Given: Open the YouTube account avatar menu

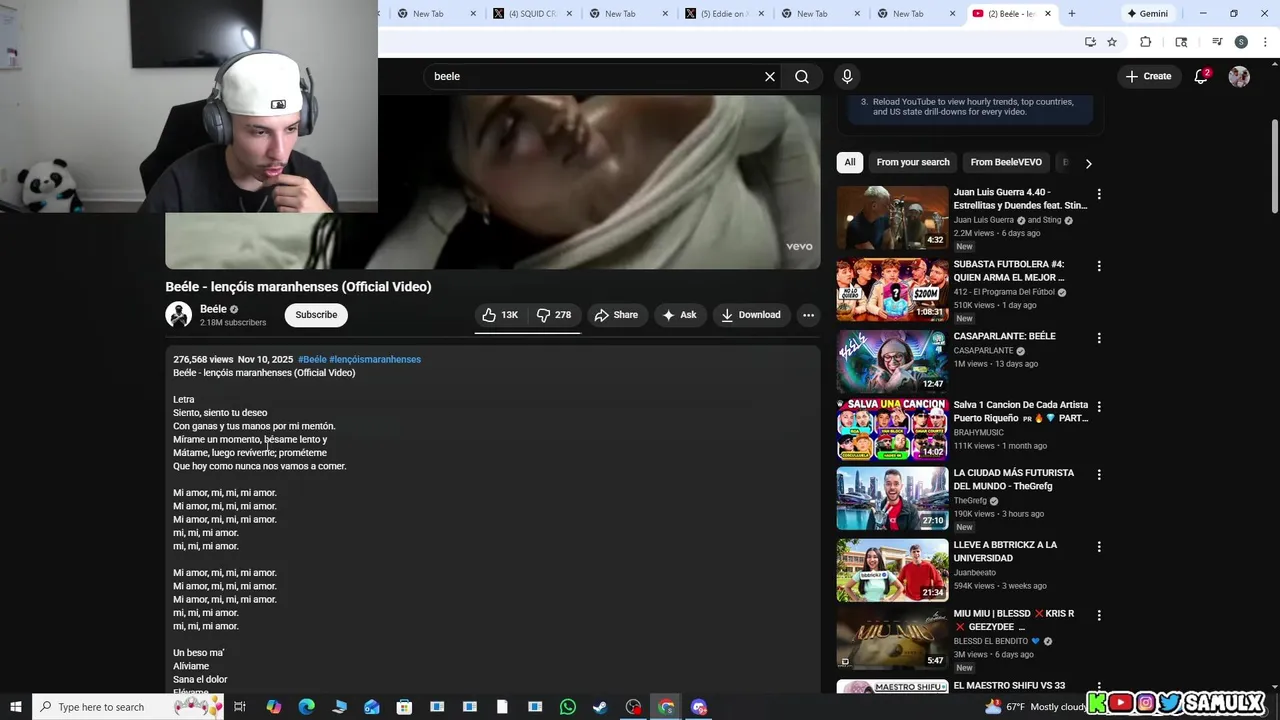Looking at the screenshot, I should (x=1239, y=76).
